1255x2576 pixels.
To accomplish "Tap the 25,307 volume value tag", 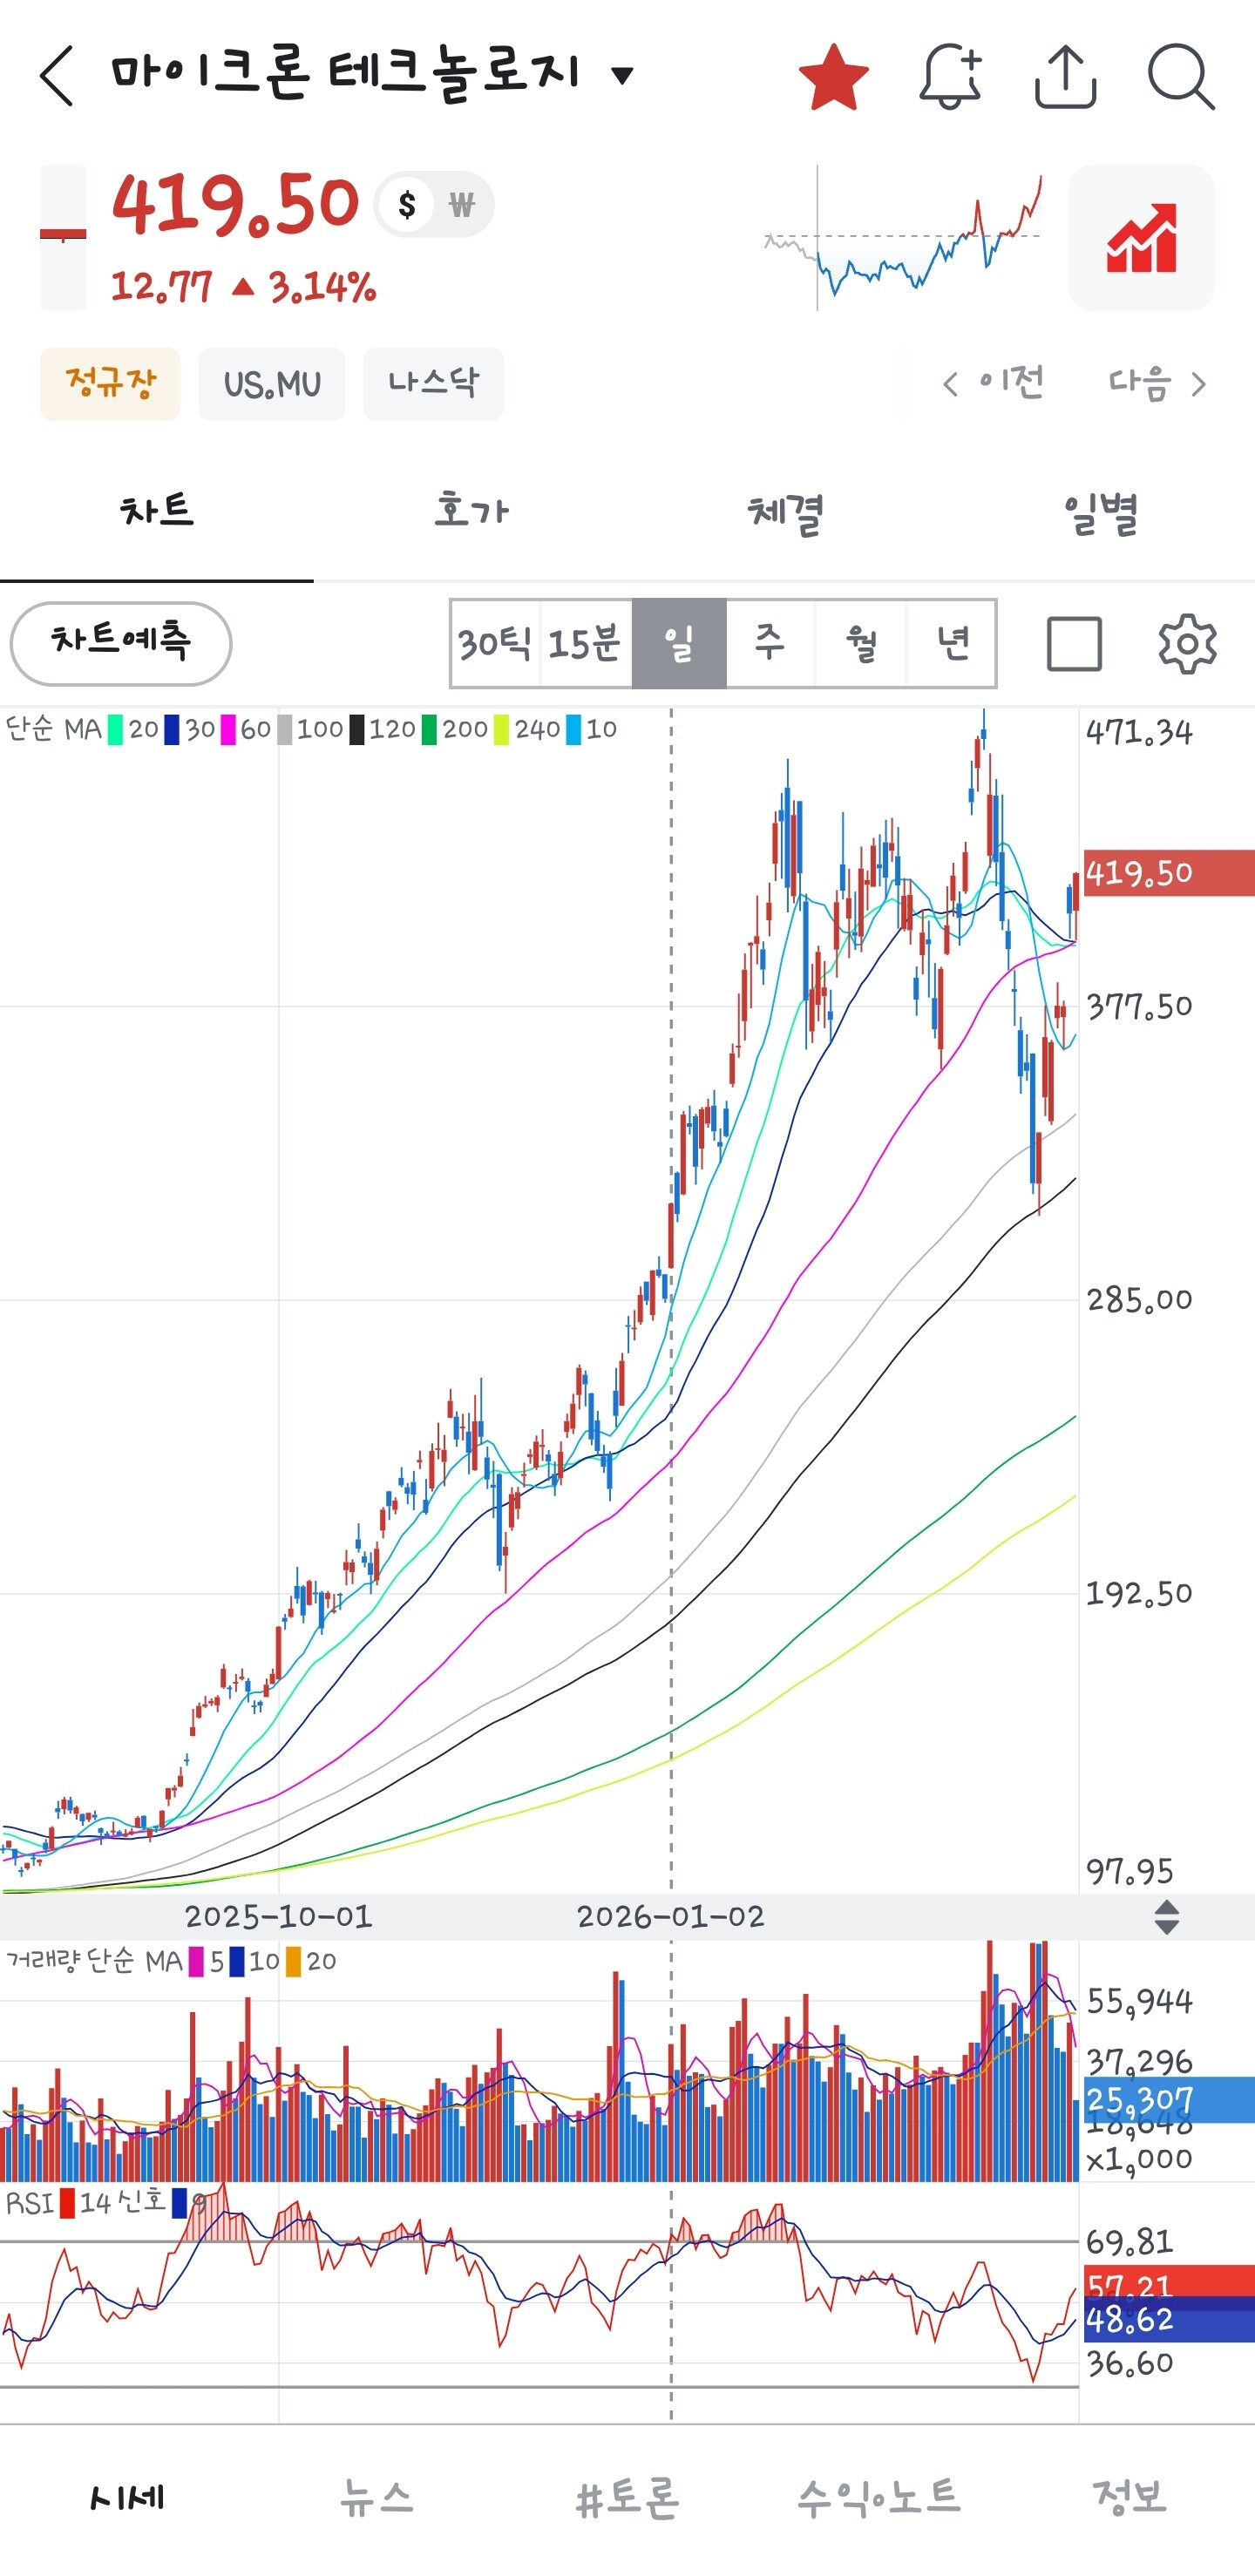I will tap(1169, 2099).
